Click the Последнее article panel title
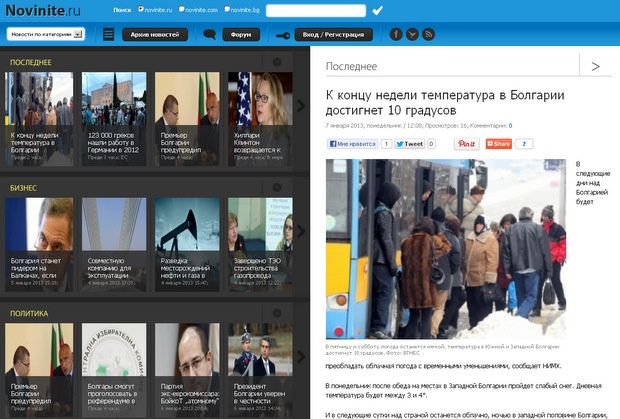 click(351, 66)
